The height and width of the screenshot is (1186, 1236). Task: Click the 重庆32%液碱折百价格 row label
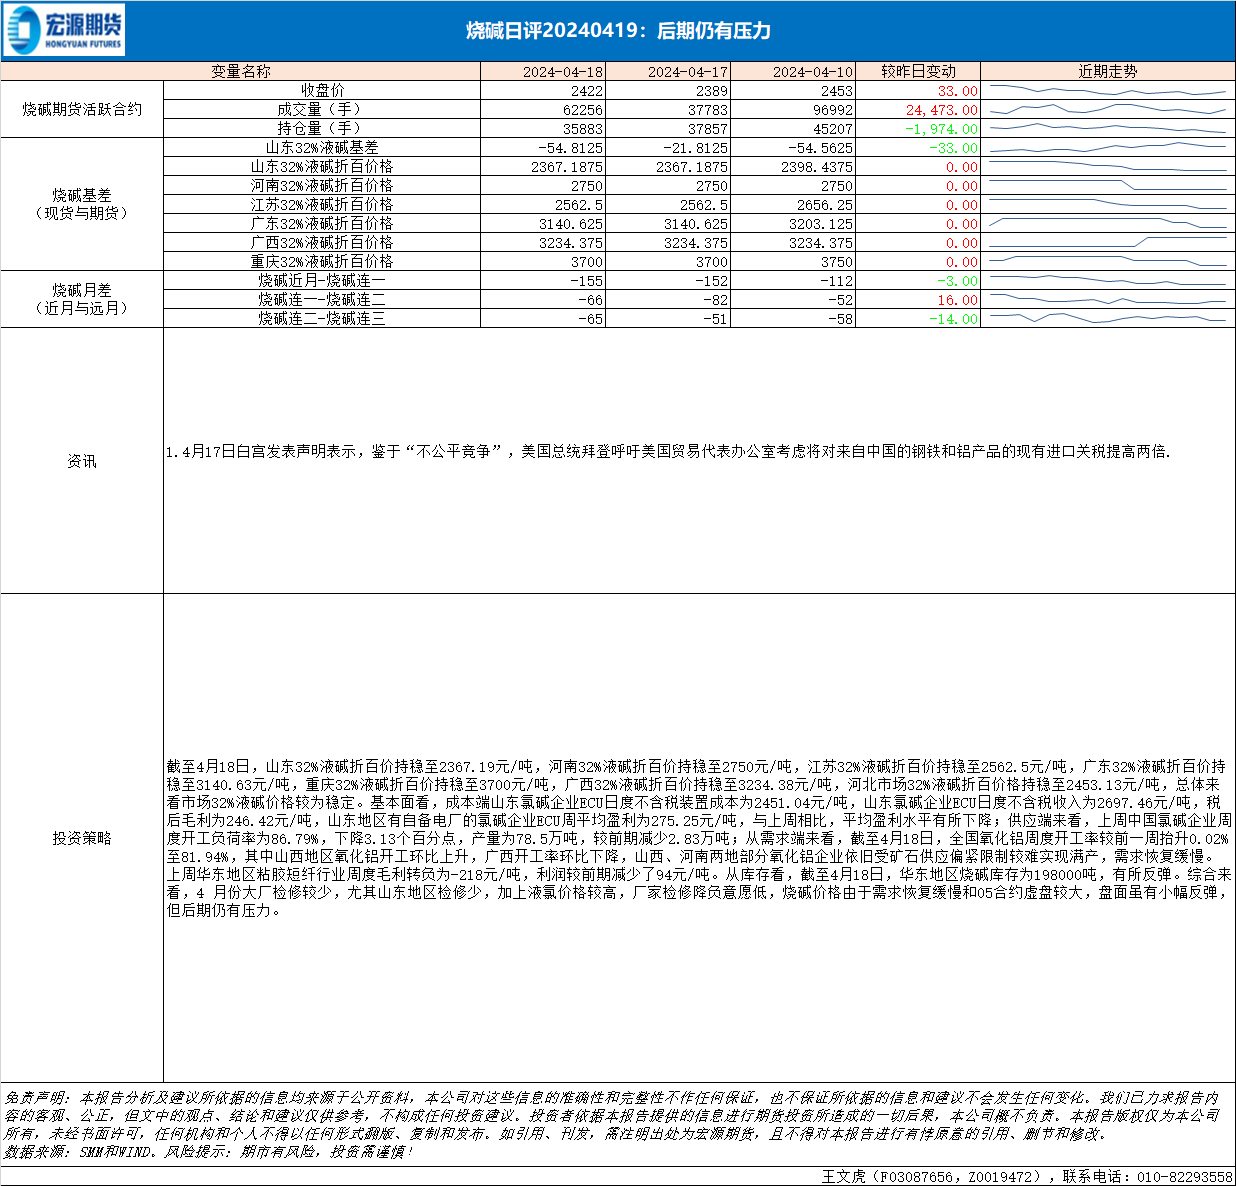click(x=322, y=261)
